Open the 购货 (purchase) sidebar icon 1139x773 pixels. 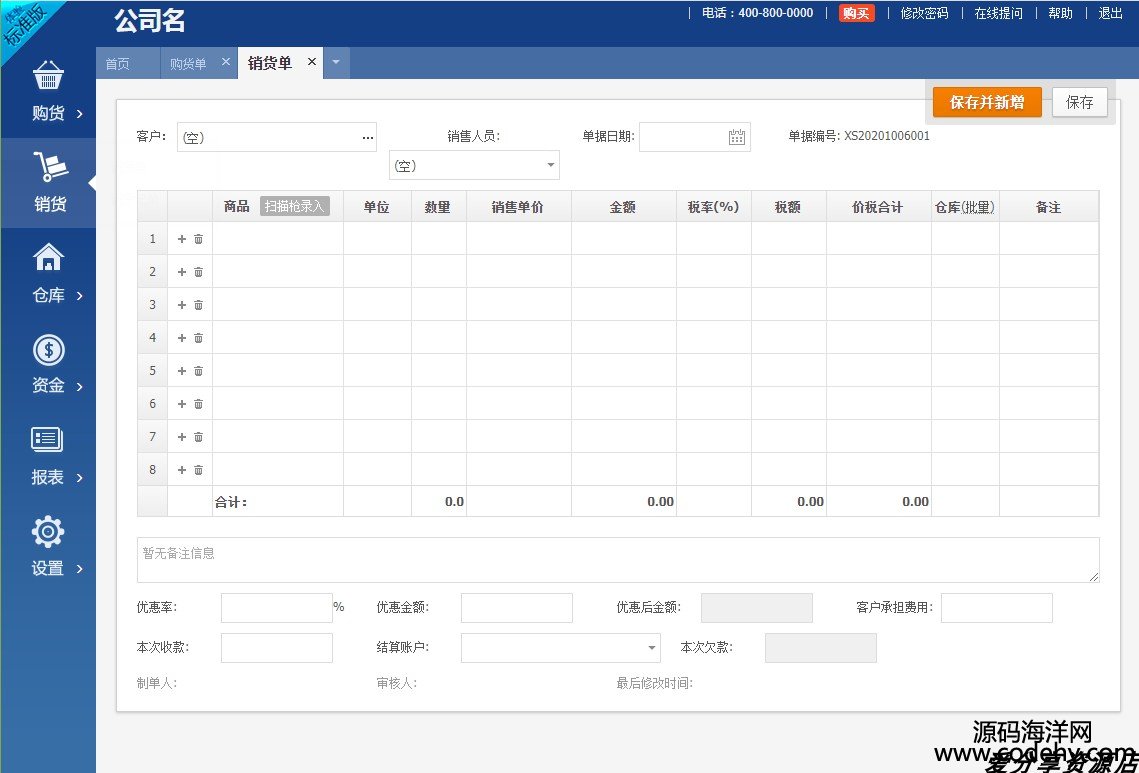48,77
